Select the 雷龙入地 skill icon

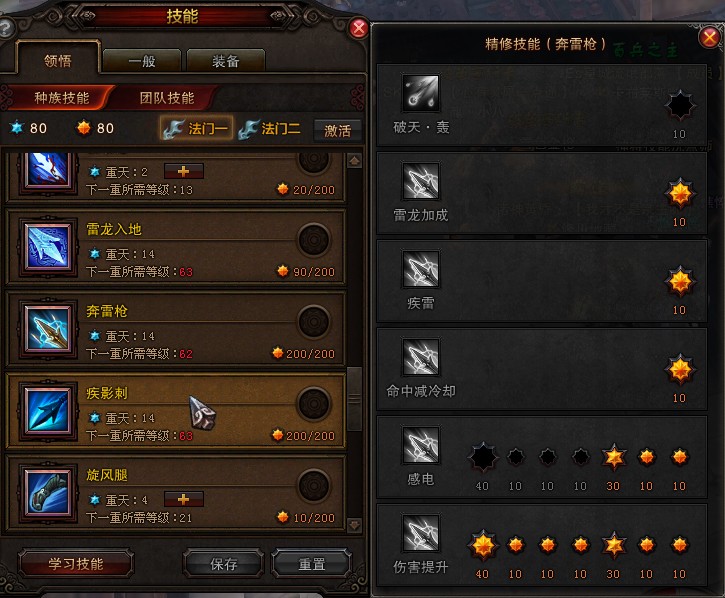(48, 246)
